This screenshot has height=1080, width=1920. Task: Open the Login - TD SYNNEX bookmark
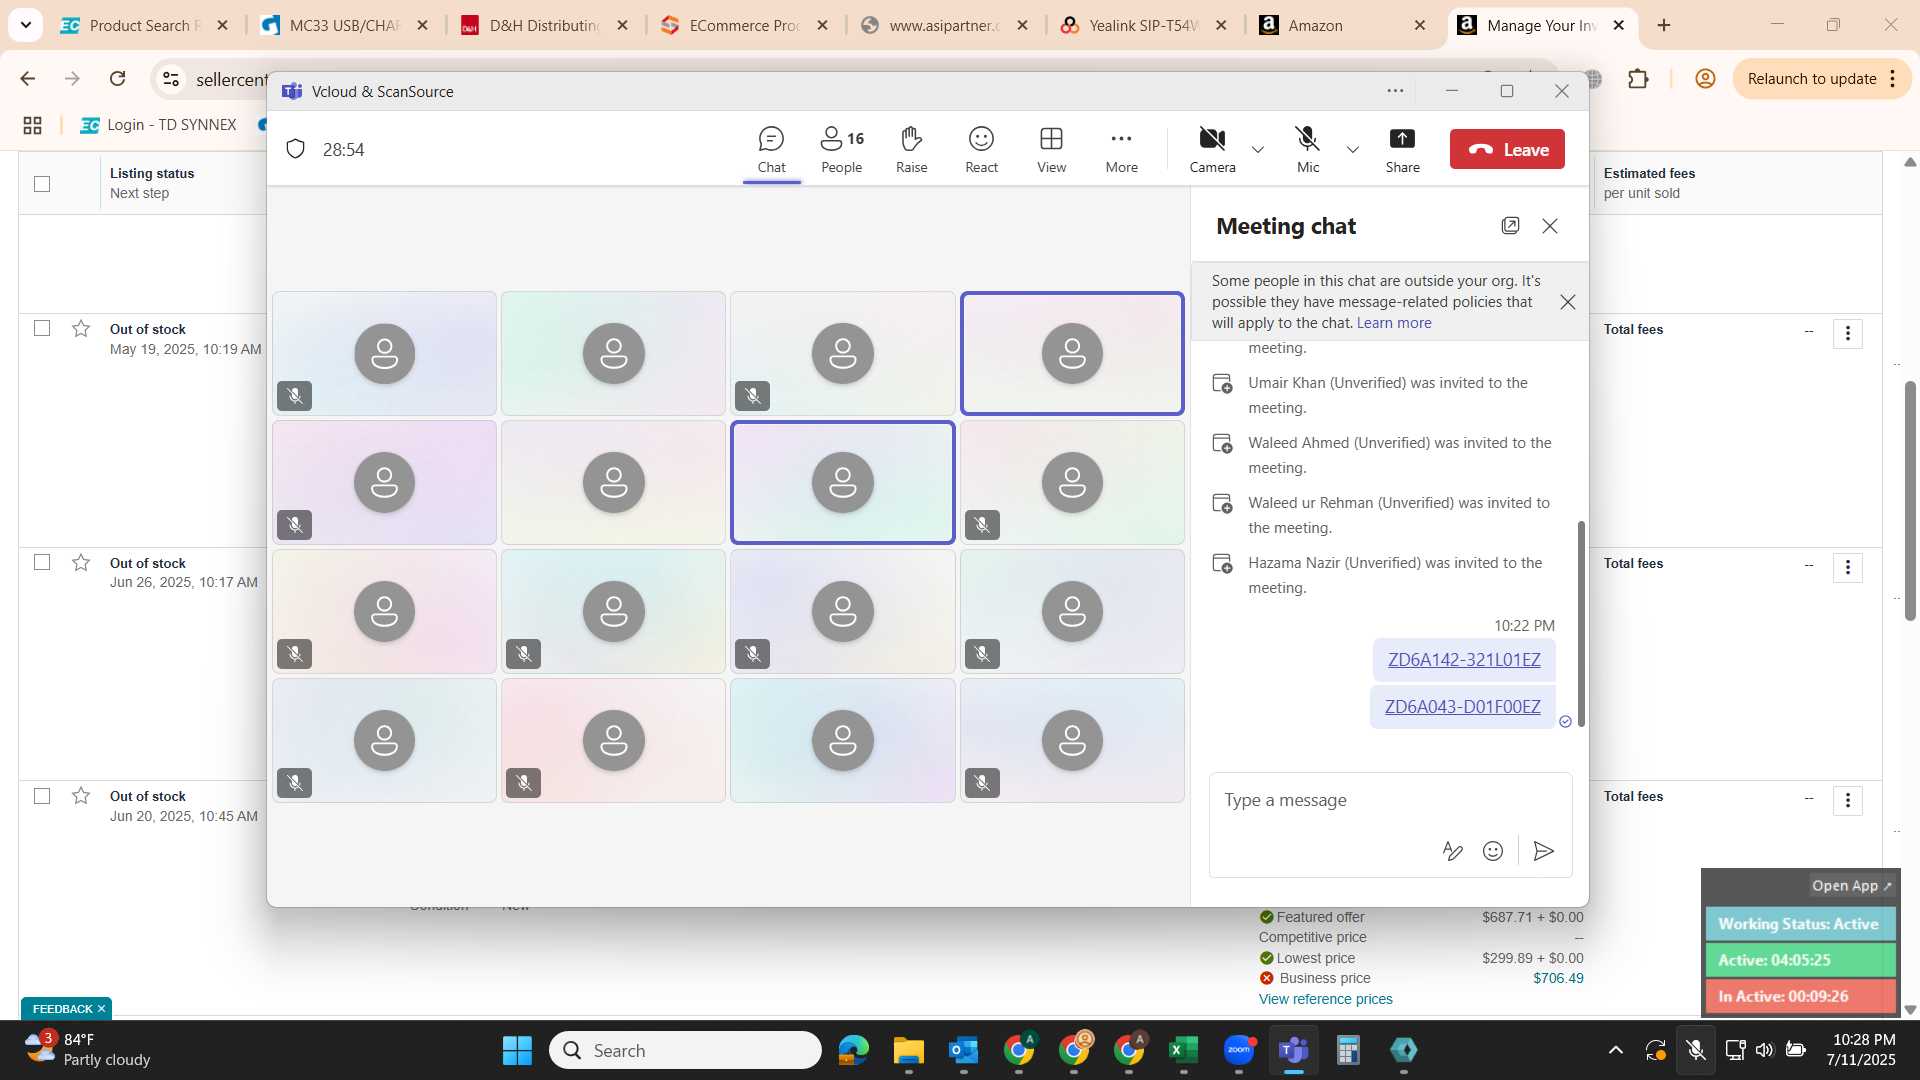(158, 125)
